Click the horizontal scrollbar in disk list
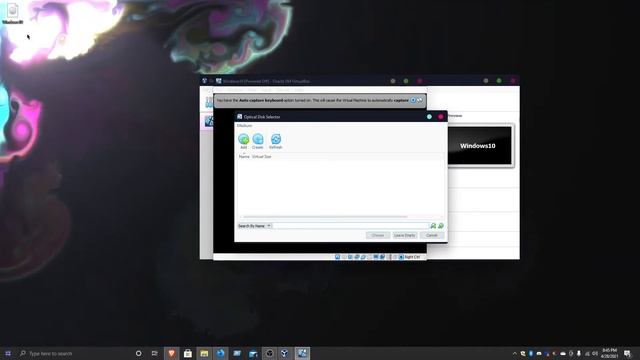The image size is (640, 360). tap(325, 217)
